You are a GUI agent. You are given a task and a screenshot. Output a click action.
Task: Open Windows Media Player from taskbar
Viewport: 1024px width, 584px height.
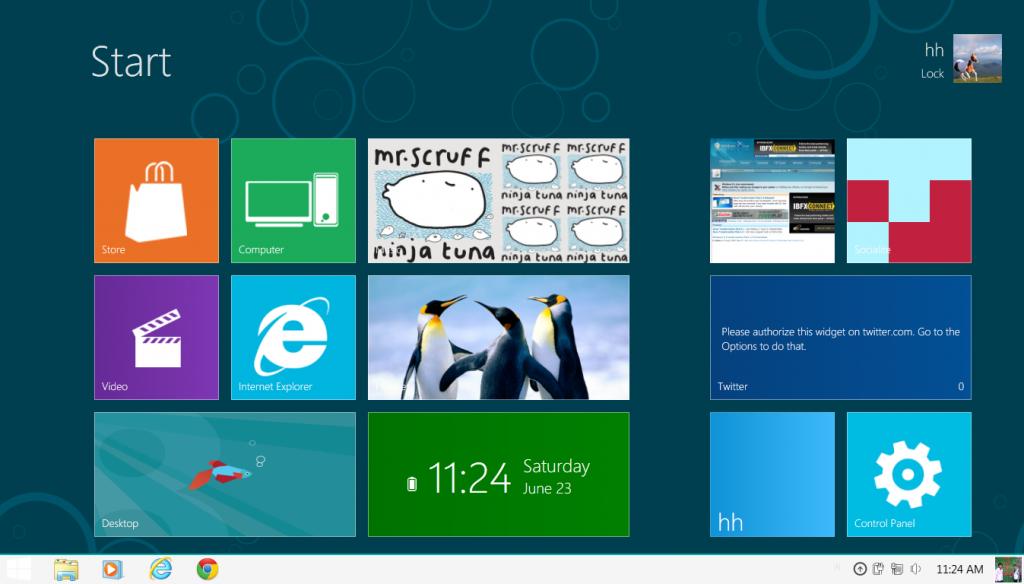pyautogui.click(x=112, y=570)
